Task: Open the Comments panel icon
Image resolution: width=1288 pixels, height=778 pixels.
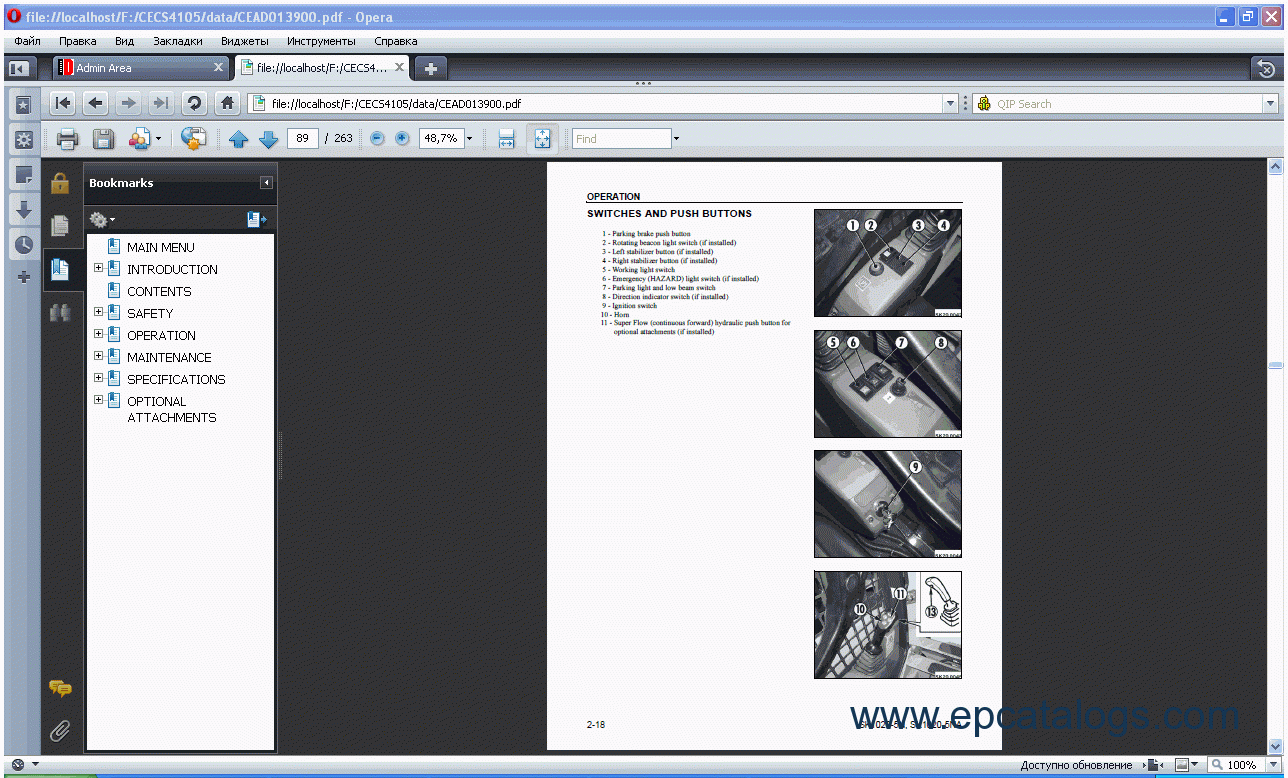Action: (60, 688)
